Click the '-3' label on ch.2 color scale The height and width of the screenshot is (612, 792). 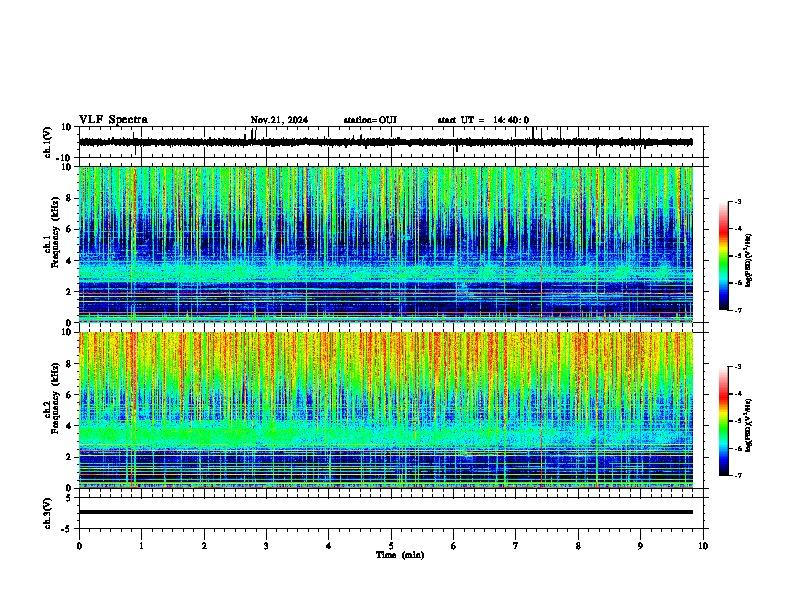(737, 367)
